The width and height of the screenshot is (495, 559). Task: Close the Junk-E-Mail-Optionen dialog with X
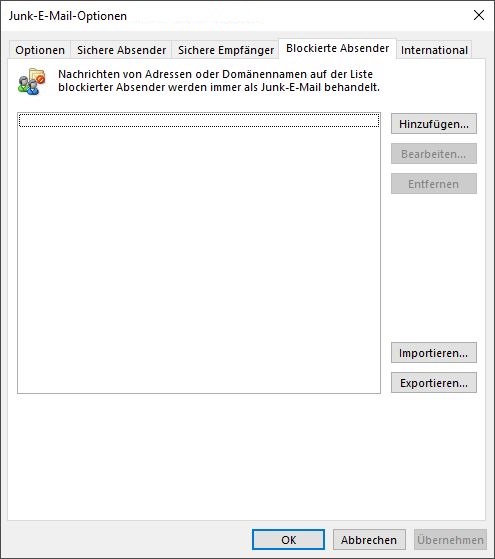click(x=479, y=15)
